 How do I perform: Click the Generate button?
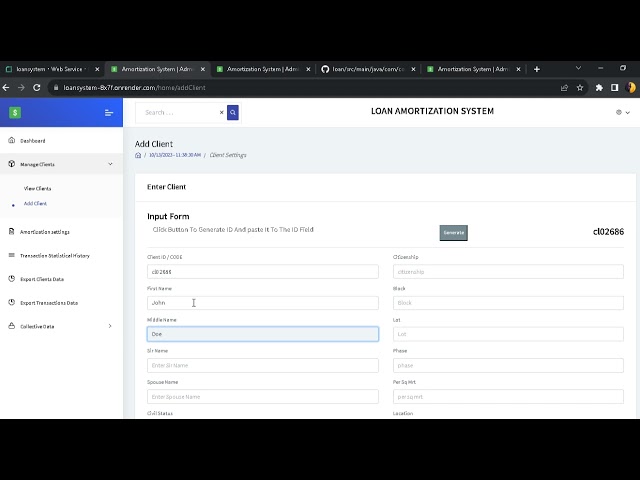pyautogui.click(x=453, y=233)
